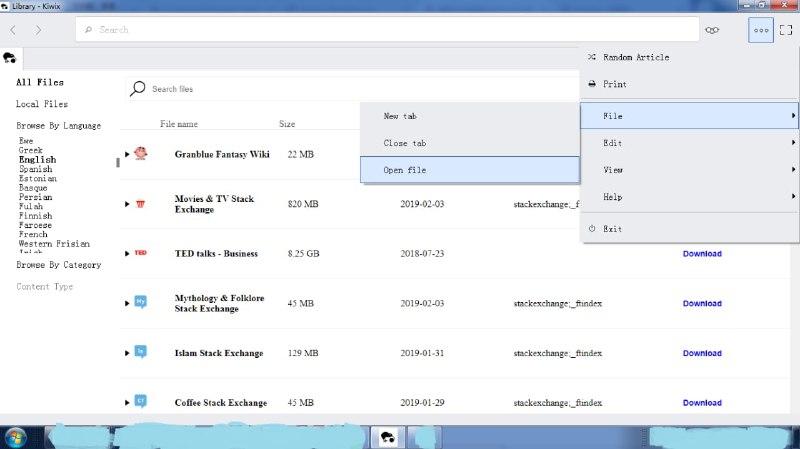
Task: Click the TED talks logo icon
Action: click(140, 253)
